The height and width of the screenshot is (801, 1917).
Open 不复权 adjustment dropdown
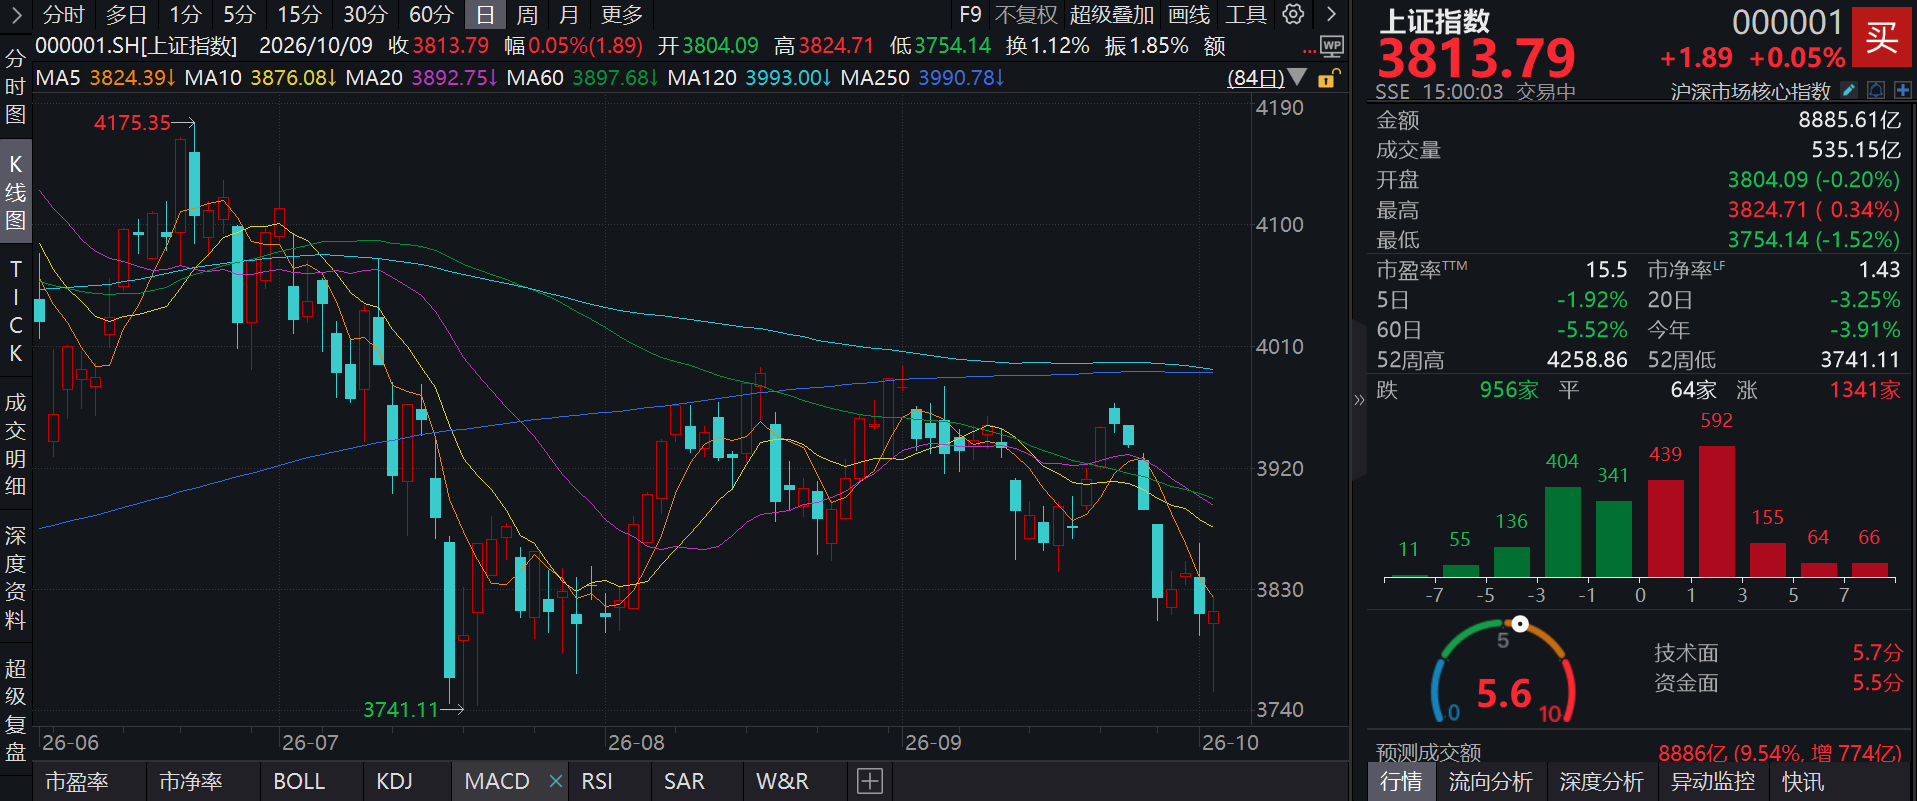click(1026, 14)
